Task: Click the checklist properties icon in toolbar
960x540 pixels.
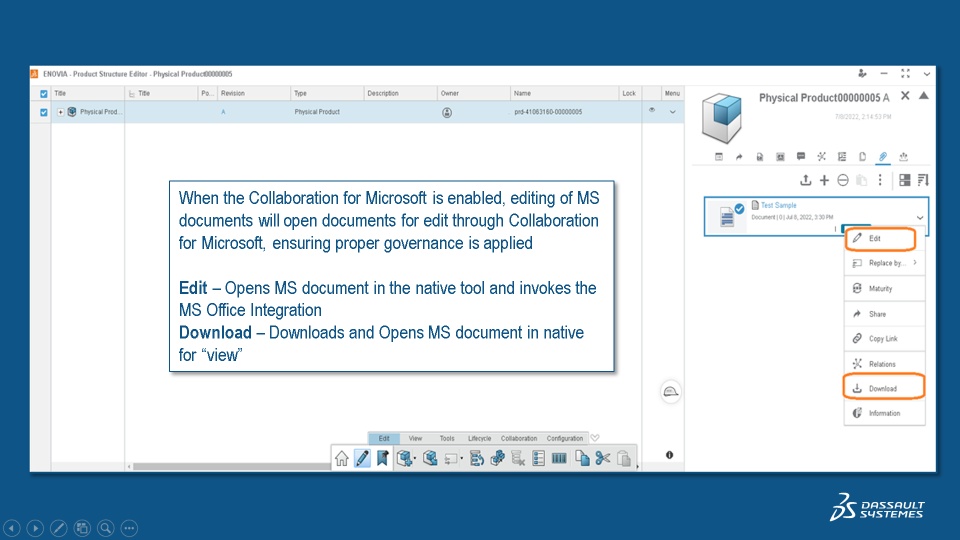Action: [x=539, y=458]
